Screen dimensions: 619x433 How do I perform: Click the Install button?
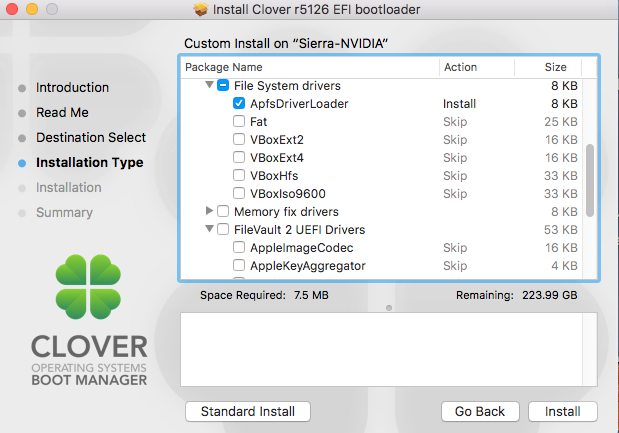563,411
